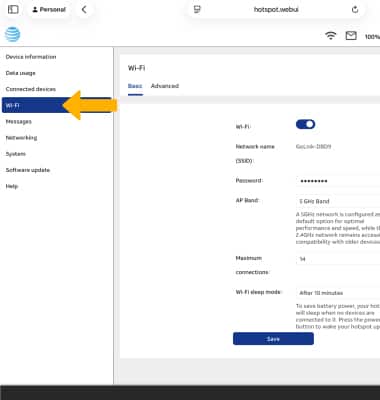Open the messages envelope icon
Viewport: 380px width, 400px height.
click(x=351, y=35)
